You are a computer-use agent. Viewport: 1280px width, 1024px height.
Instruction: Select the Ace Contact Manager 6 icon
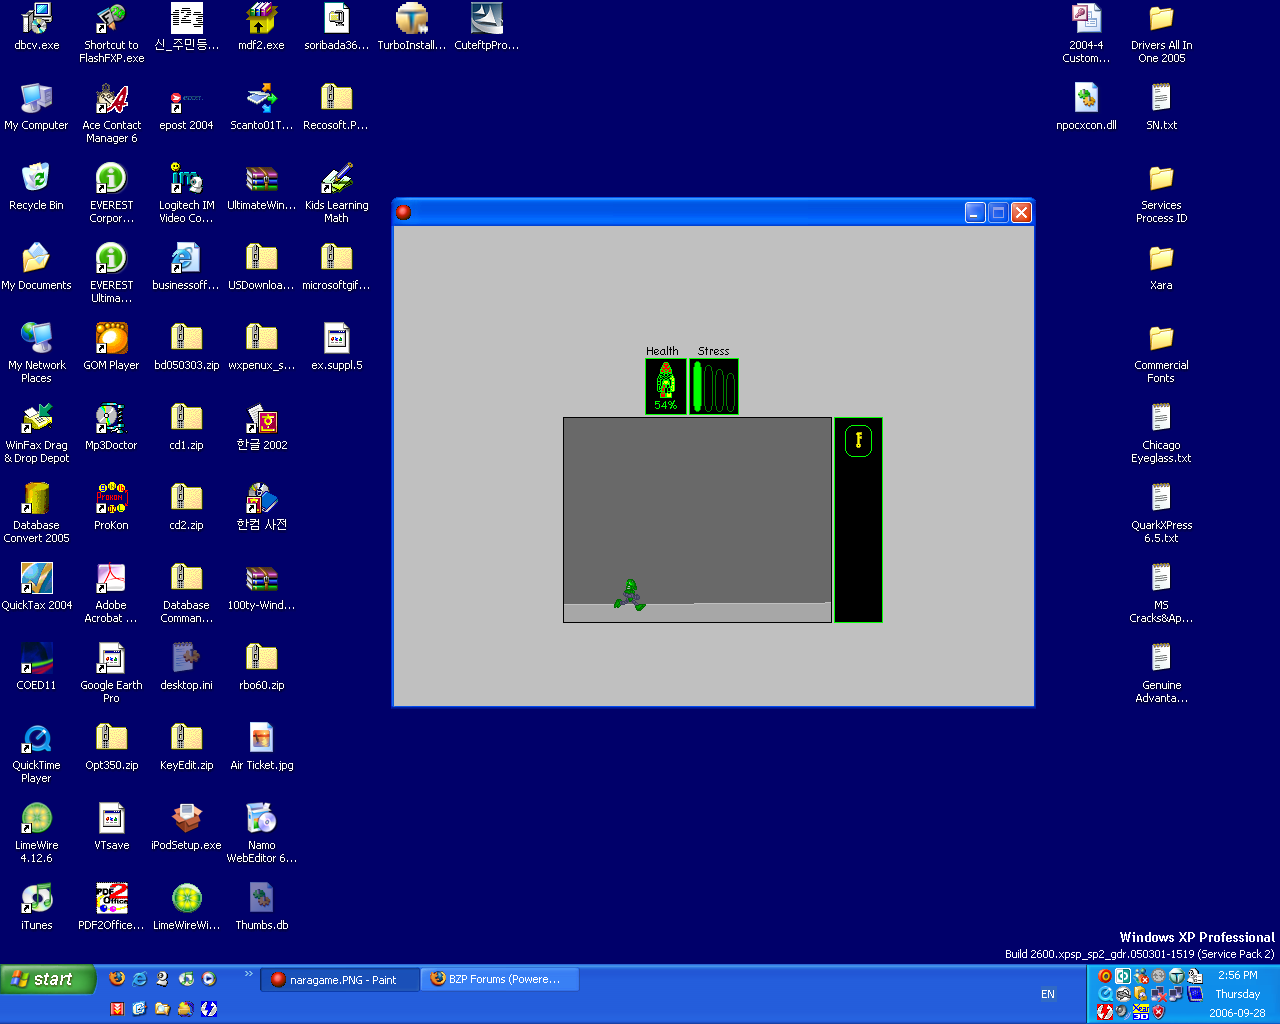tap(111, 113)
